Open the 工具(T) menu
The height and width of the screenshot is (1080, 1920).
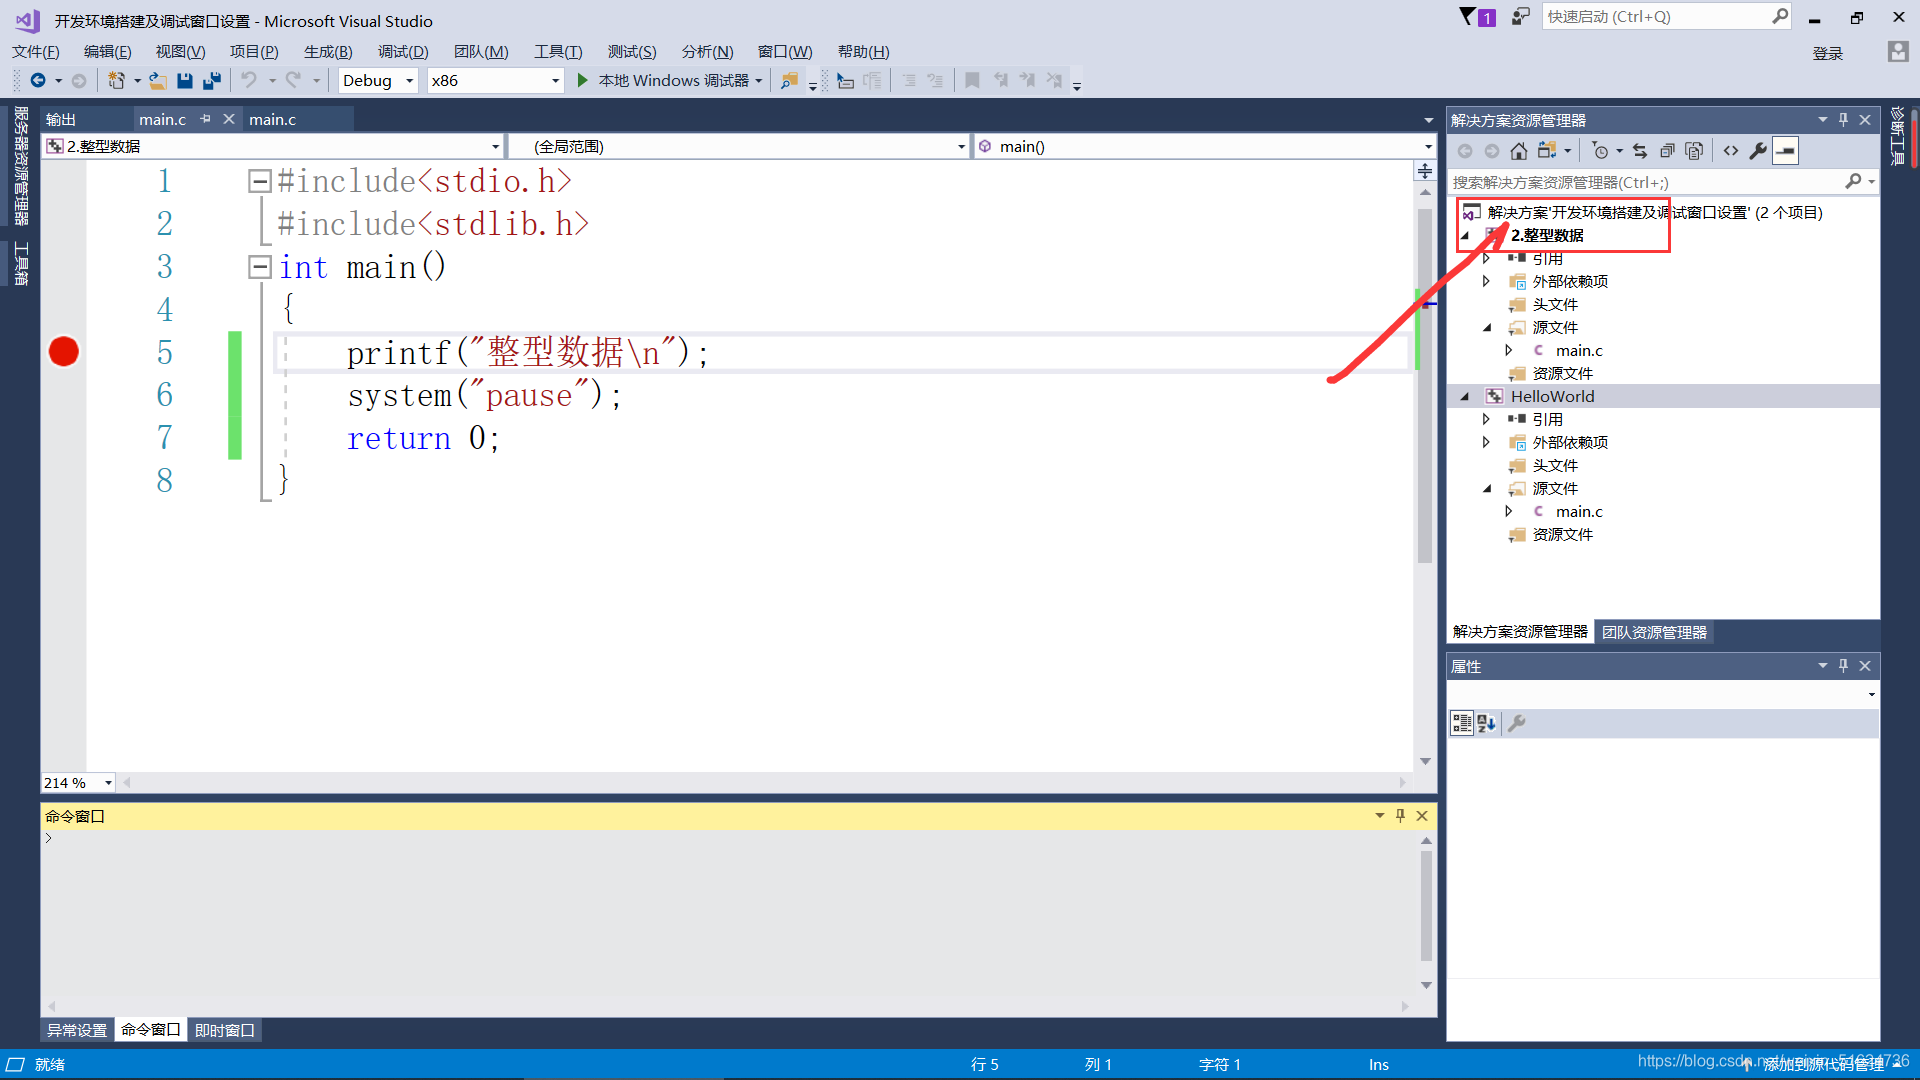coord(558,52)
